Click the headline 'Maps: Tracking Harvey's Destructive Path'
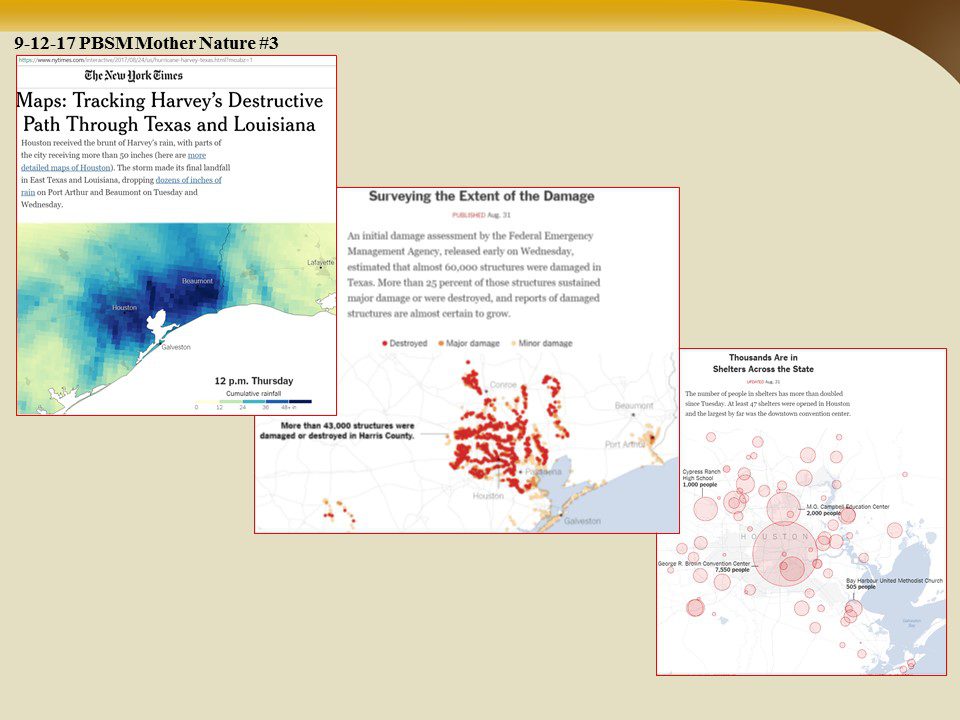 coord(170,112)
